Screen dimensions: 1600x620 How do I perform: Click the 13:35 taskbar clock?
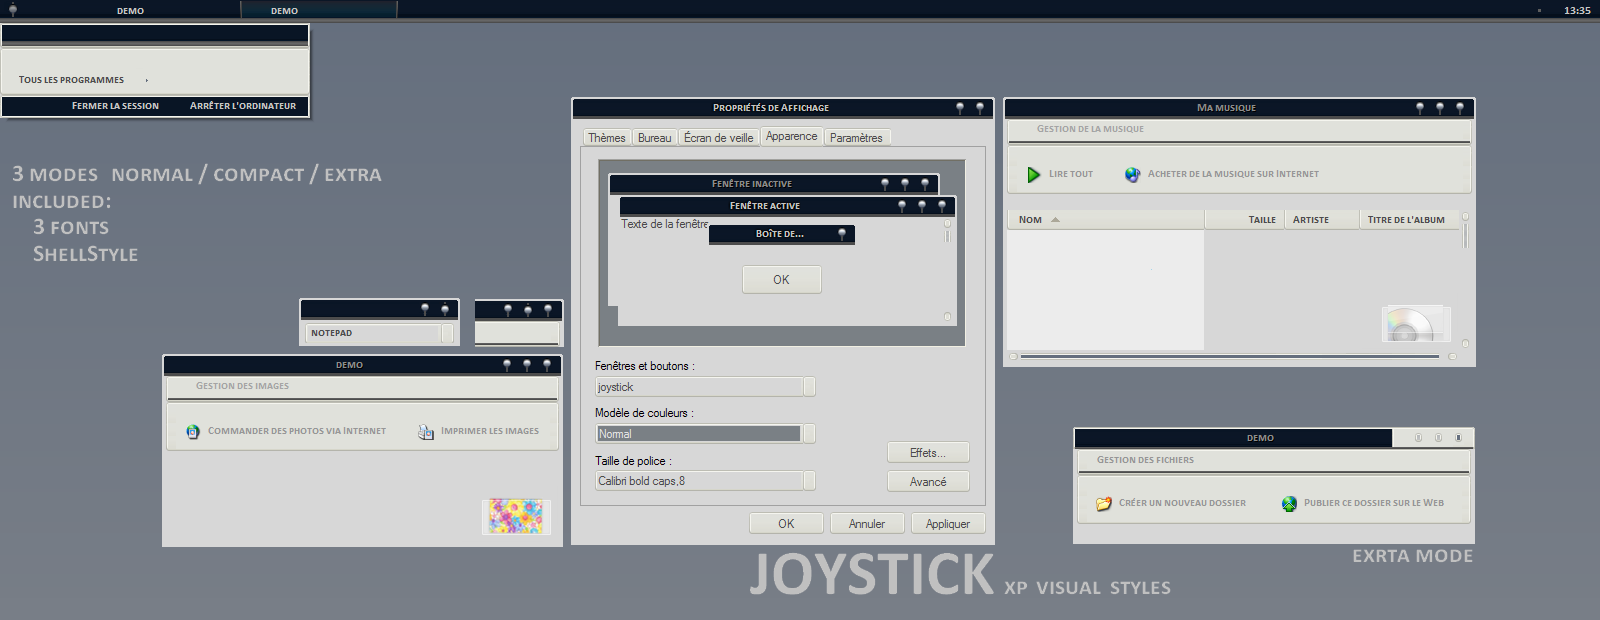click(x=1577, y=11)
